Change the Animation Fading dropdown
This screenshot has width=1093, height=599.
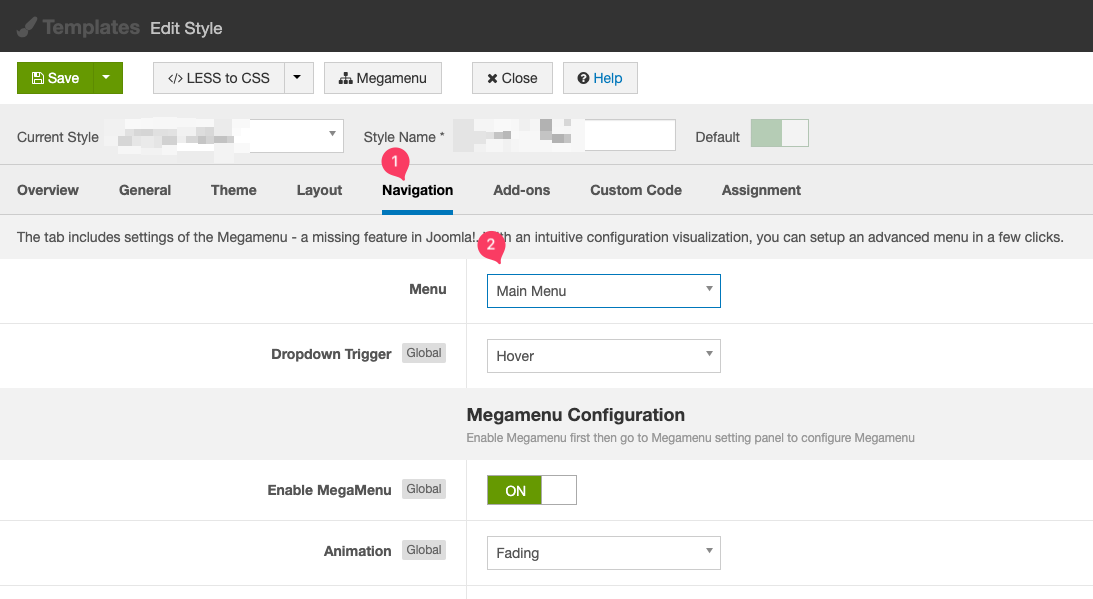603,552
